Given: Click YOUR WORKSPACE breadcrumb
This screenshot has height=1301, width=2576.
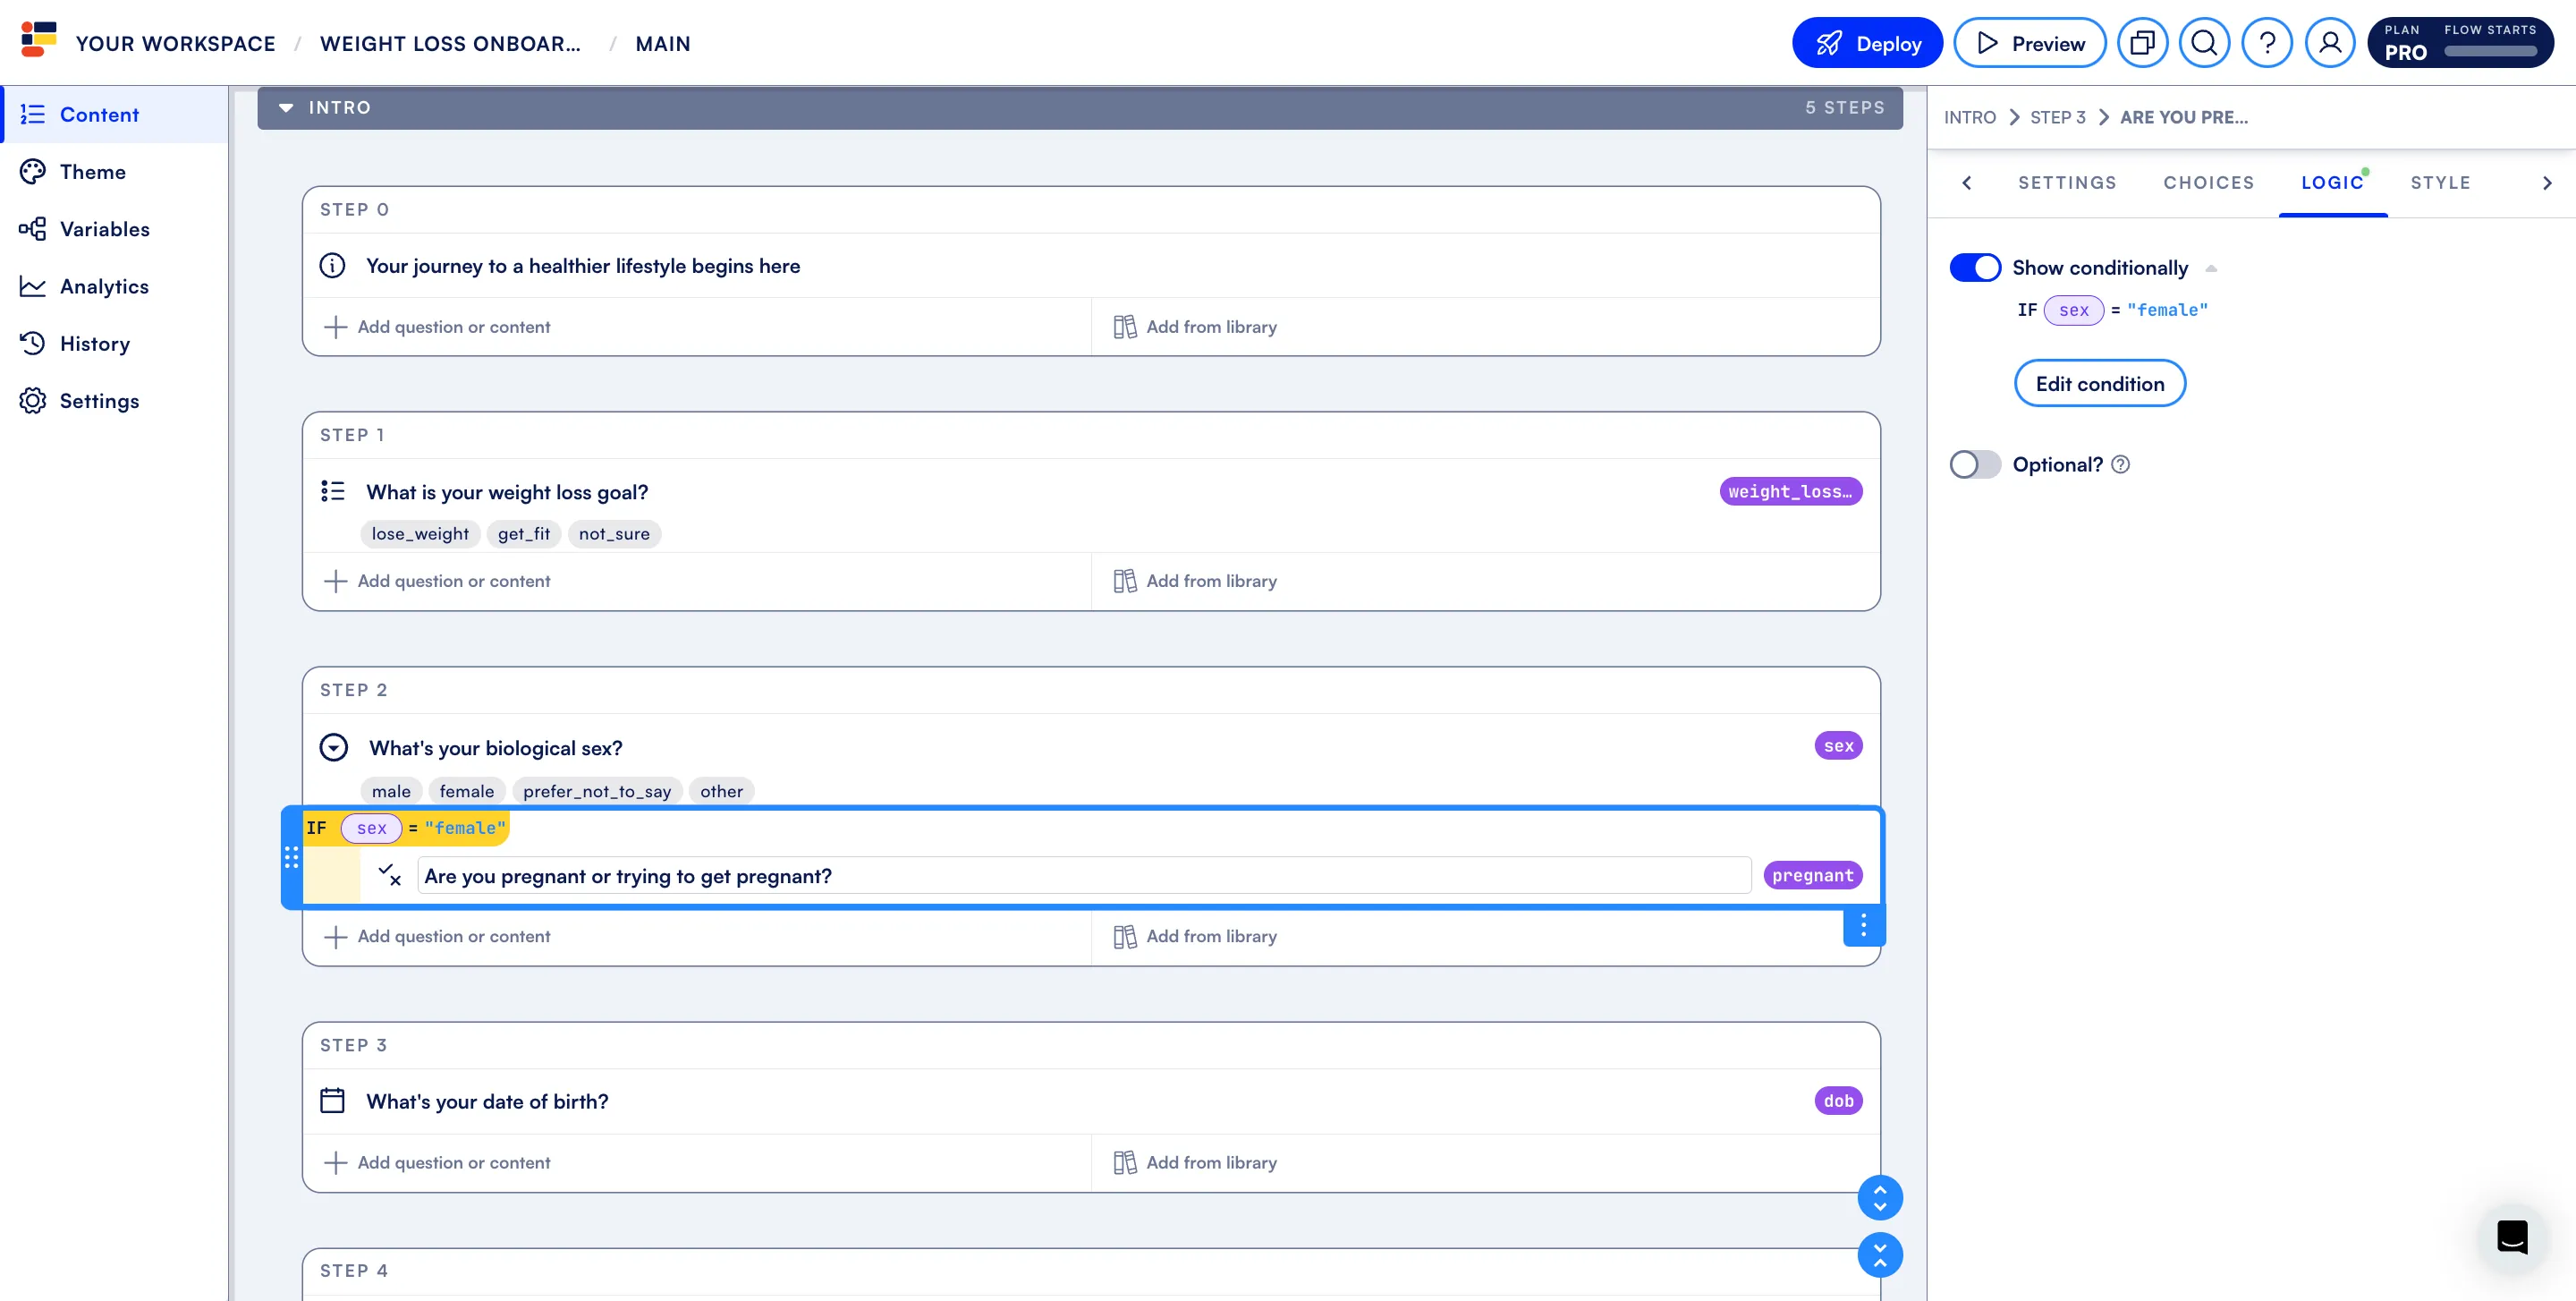Looking at the screenshot, I should [x=175, y=44].
